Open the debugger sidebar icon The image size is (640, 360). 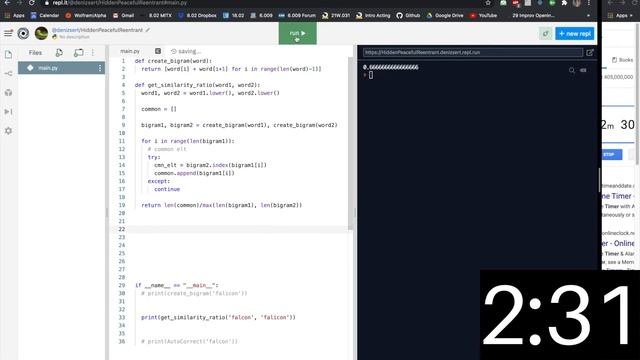[x=9, y=111]
